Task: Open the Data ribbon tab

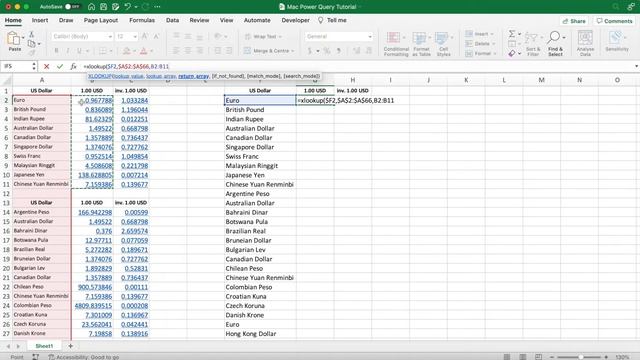Action: (172, 20)
